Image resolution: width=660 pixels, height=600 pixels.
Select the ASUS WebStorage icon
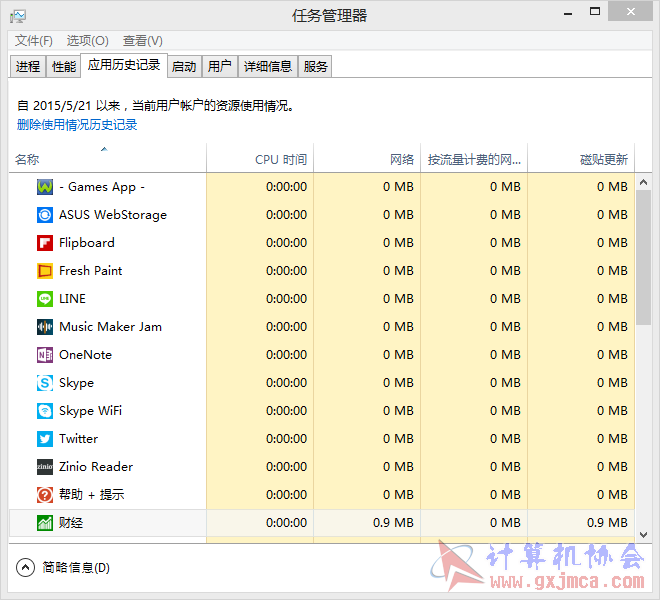point(45,215)
